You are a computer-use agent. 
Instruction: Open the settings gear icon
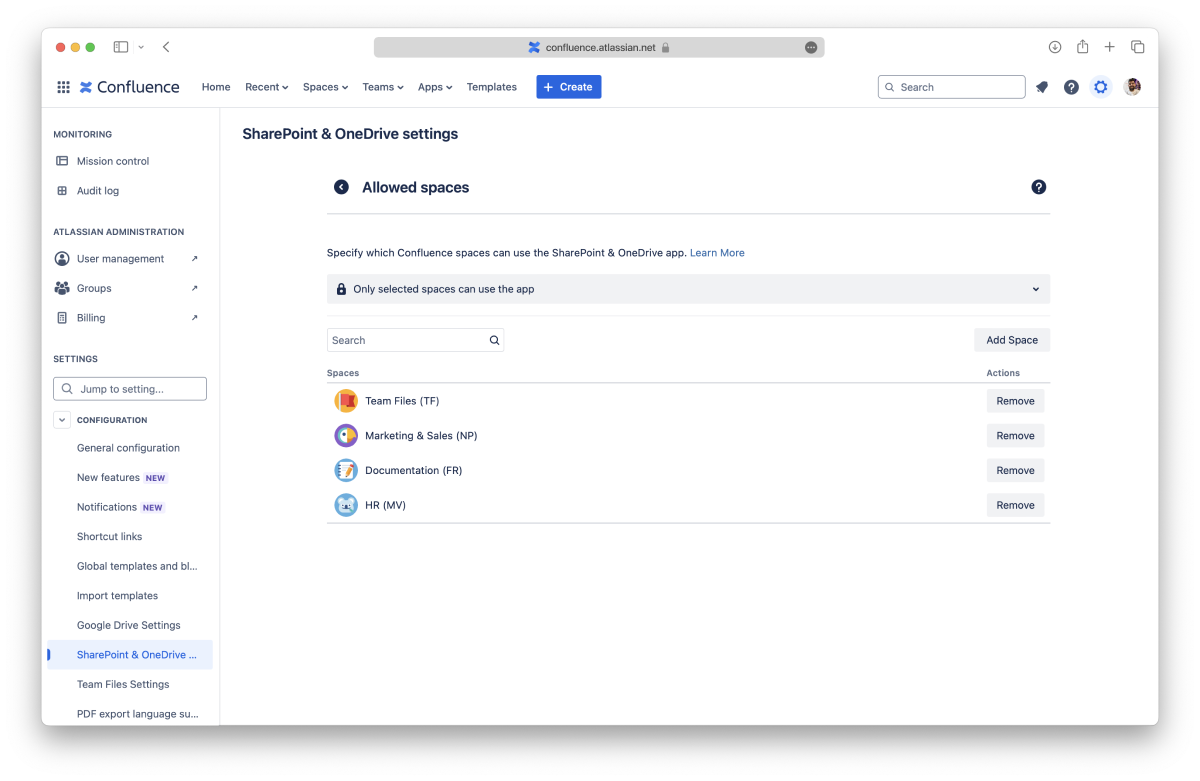tap(1101, 87)
